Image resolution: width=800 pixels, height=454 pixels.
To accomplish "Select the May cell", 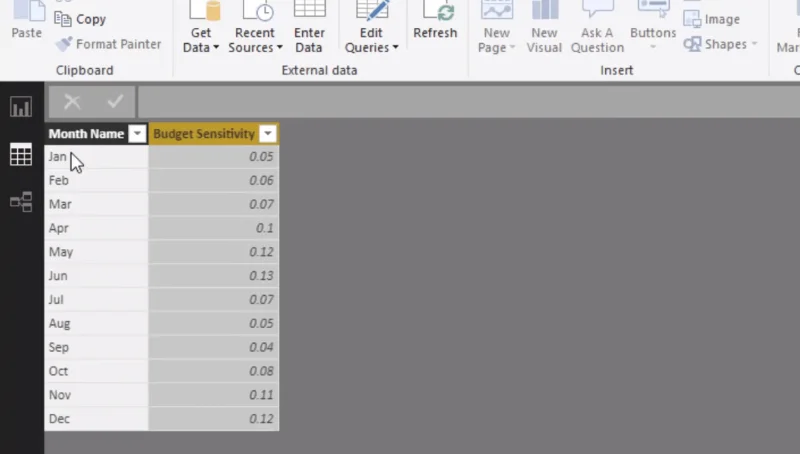I will point(96,251).
